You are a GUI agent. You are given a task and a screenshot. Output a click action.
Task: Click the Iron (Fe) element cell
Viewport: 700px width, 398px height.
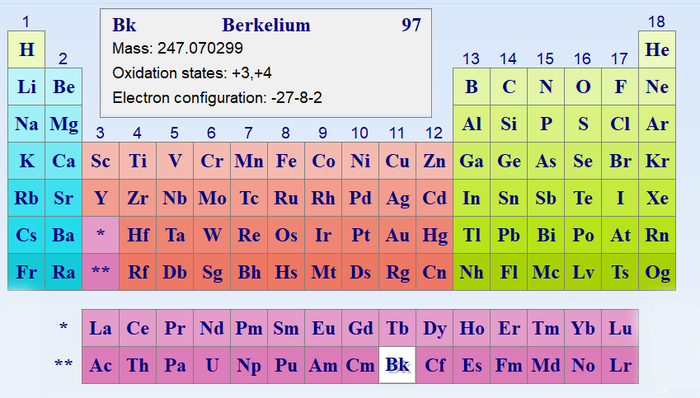(286, 161)
